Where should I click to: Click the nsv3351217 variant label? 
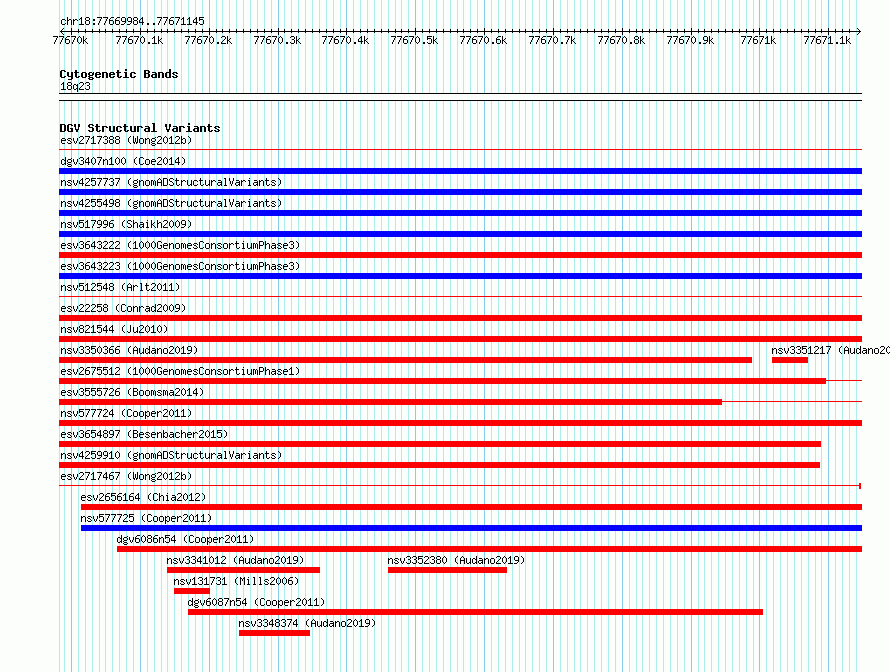[x=830, y=350]
